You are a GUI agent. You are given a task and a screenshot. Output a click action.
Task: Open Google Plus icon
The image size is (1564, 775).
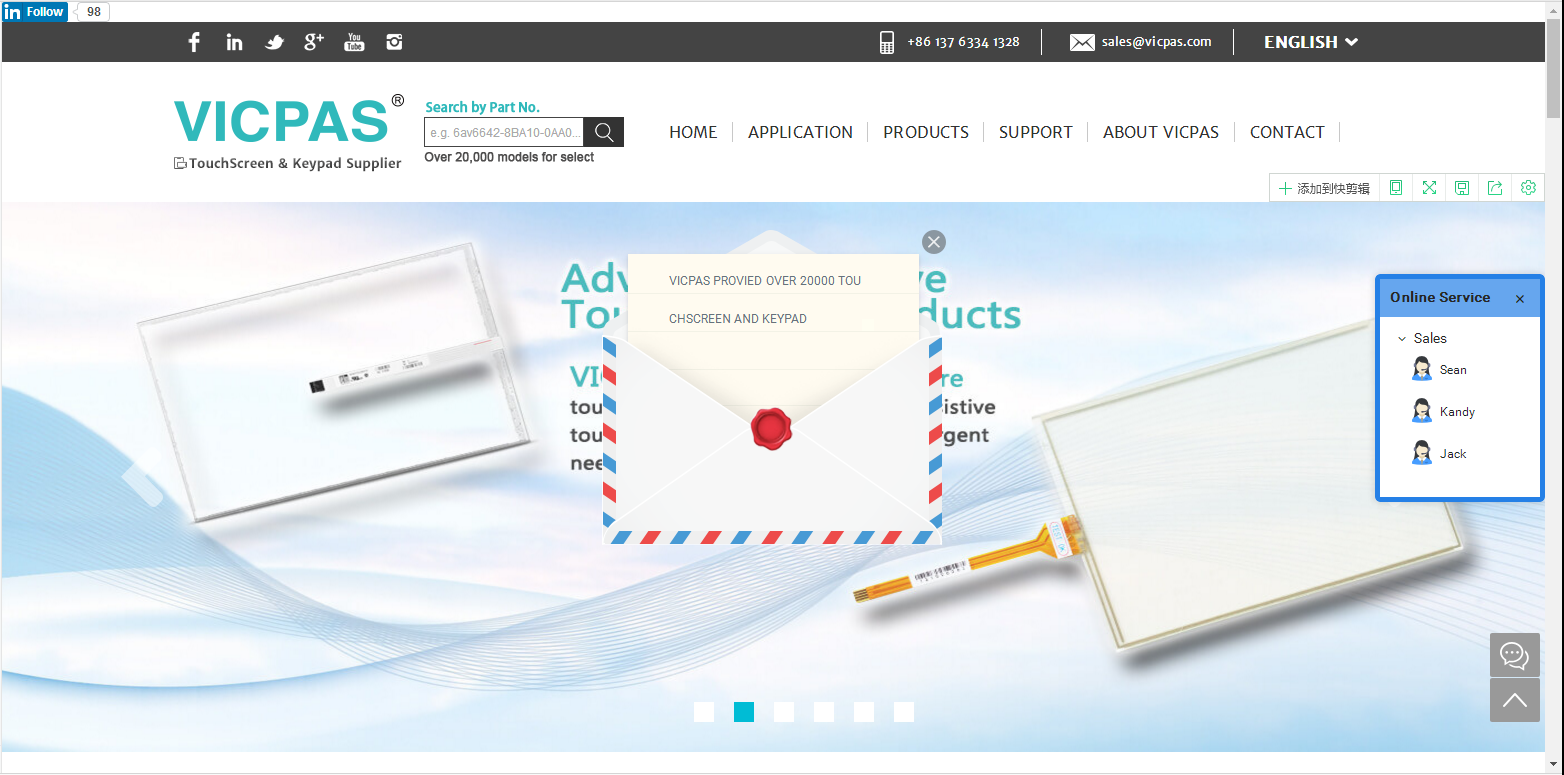pos(314,41)
